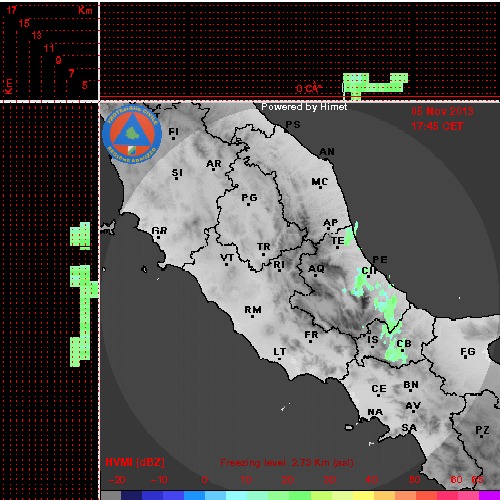The height and width of the screenshot is (500, 500).
Task: Click the '11' km height label
Action: coord(49,48)
